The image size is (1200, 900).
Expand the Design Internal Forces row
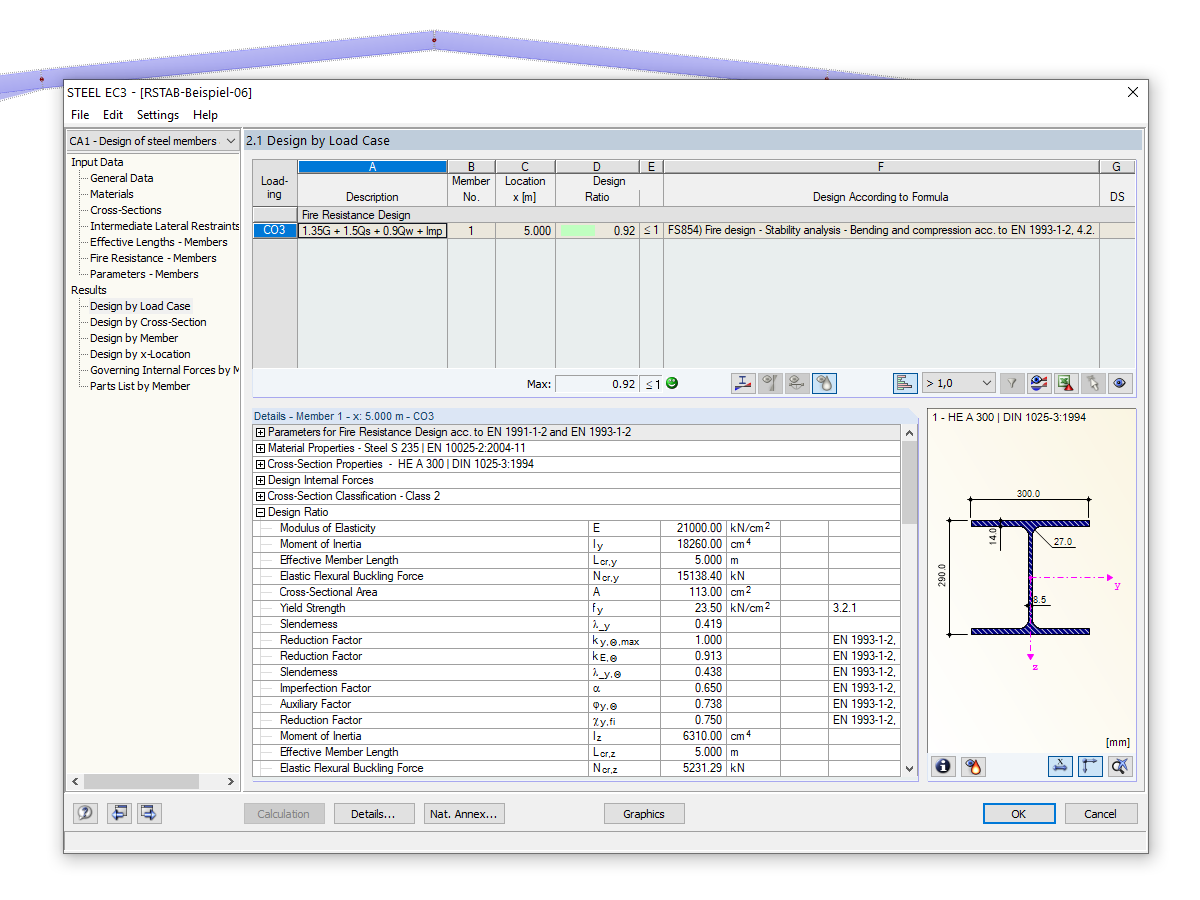[261, 480]
